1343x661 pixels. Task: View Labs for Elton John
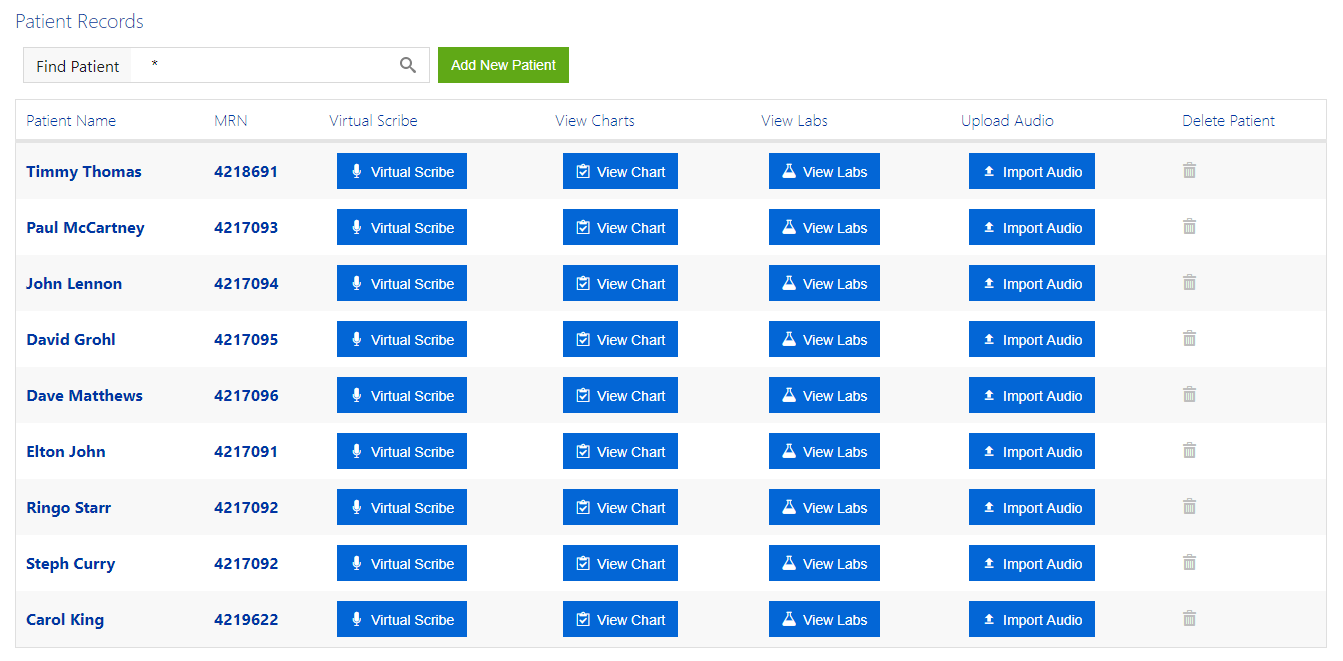(x=824, y=451)
